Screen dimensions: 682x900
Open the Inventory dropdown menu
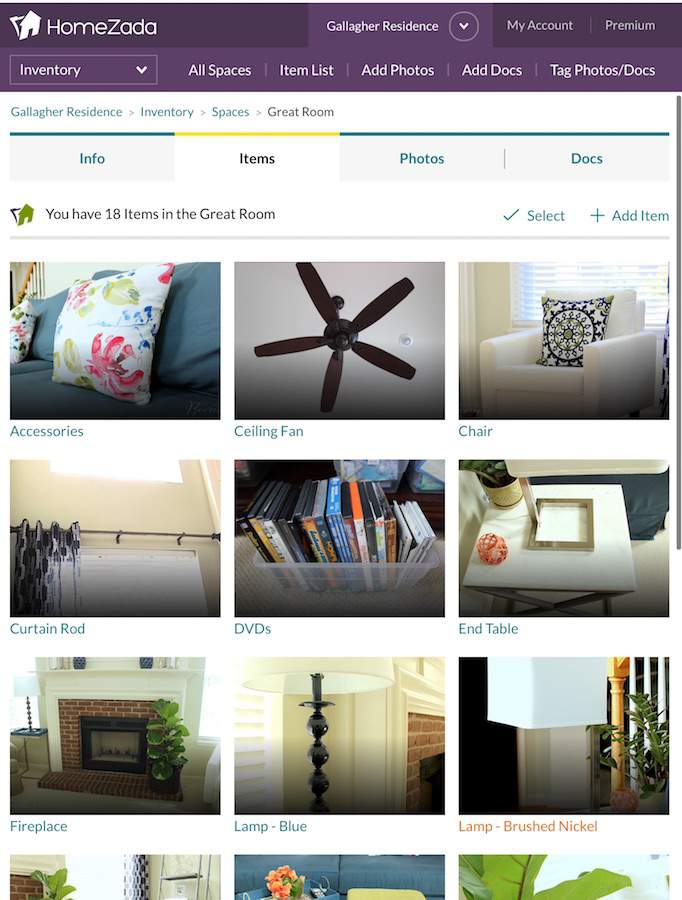click(x=83, y=70)
